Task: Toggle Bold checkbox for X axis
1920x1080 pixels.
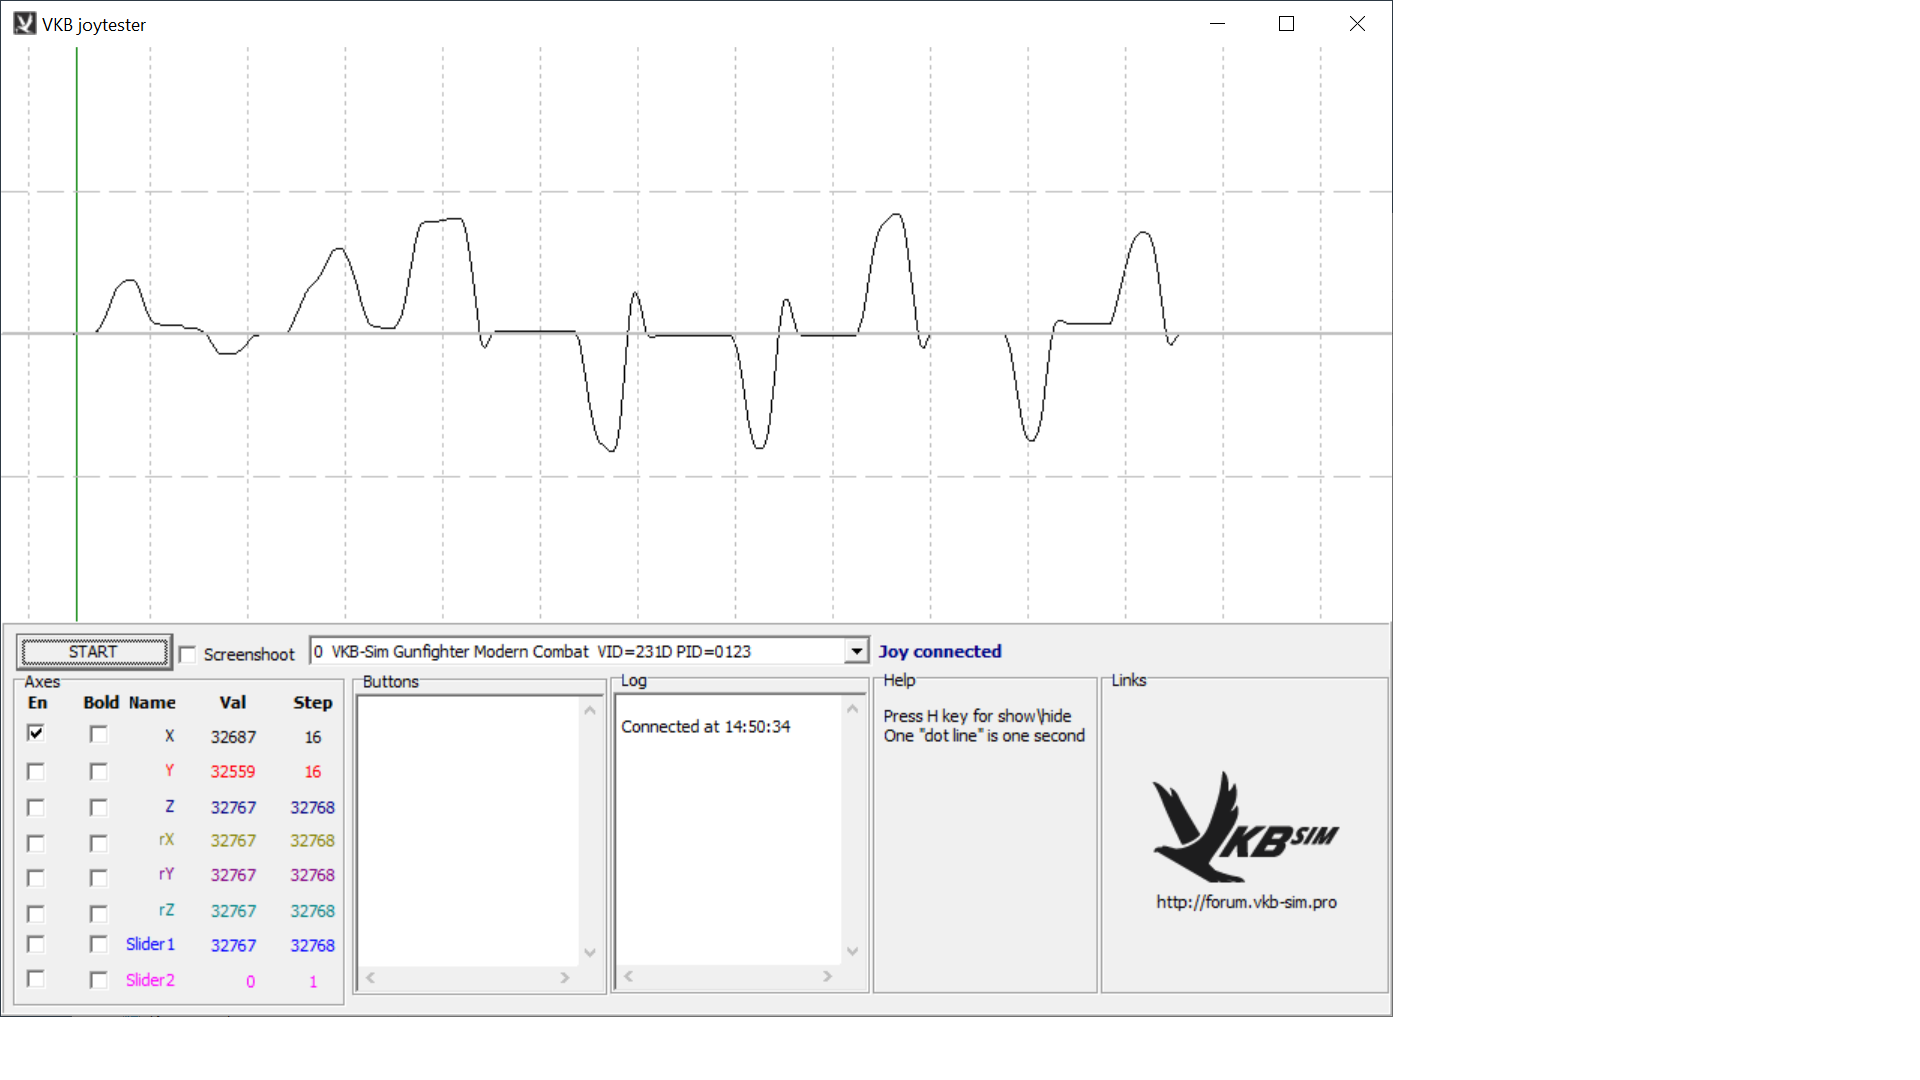Action: pos(98,735)
